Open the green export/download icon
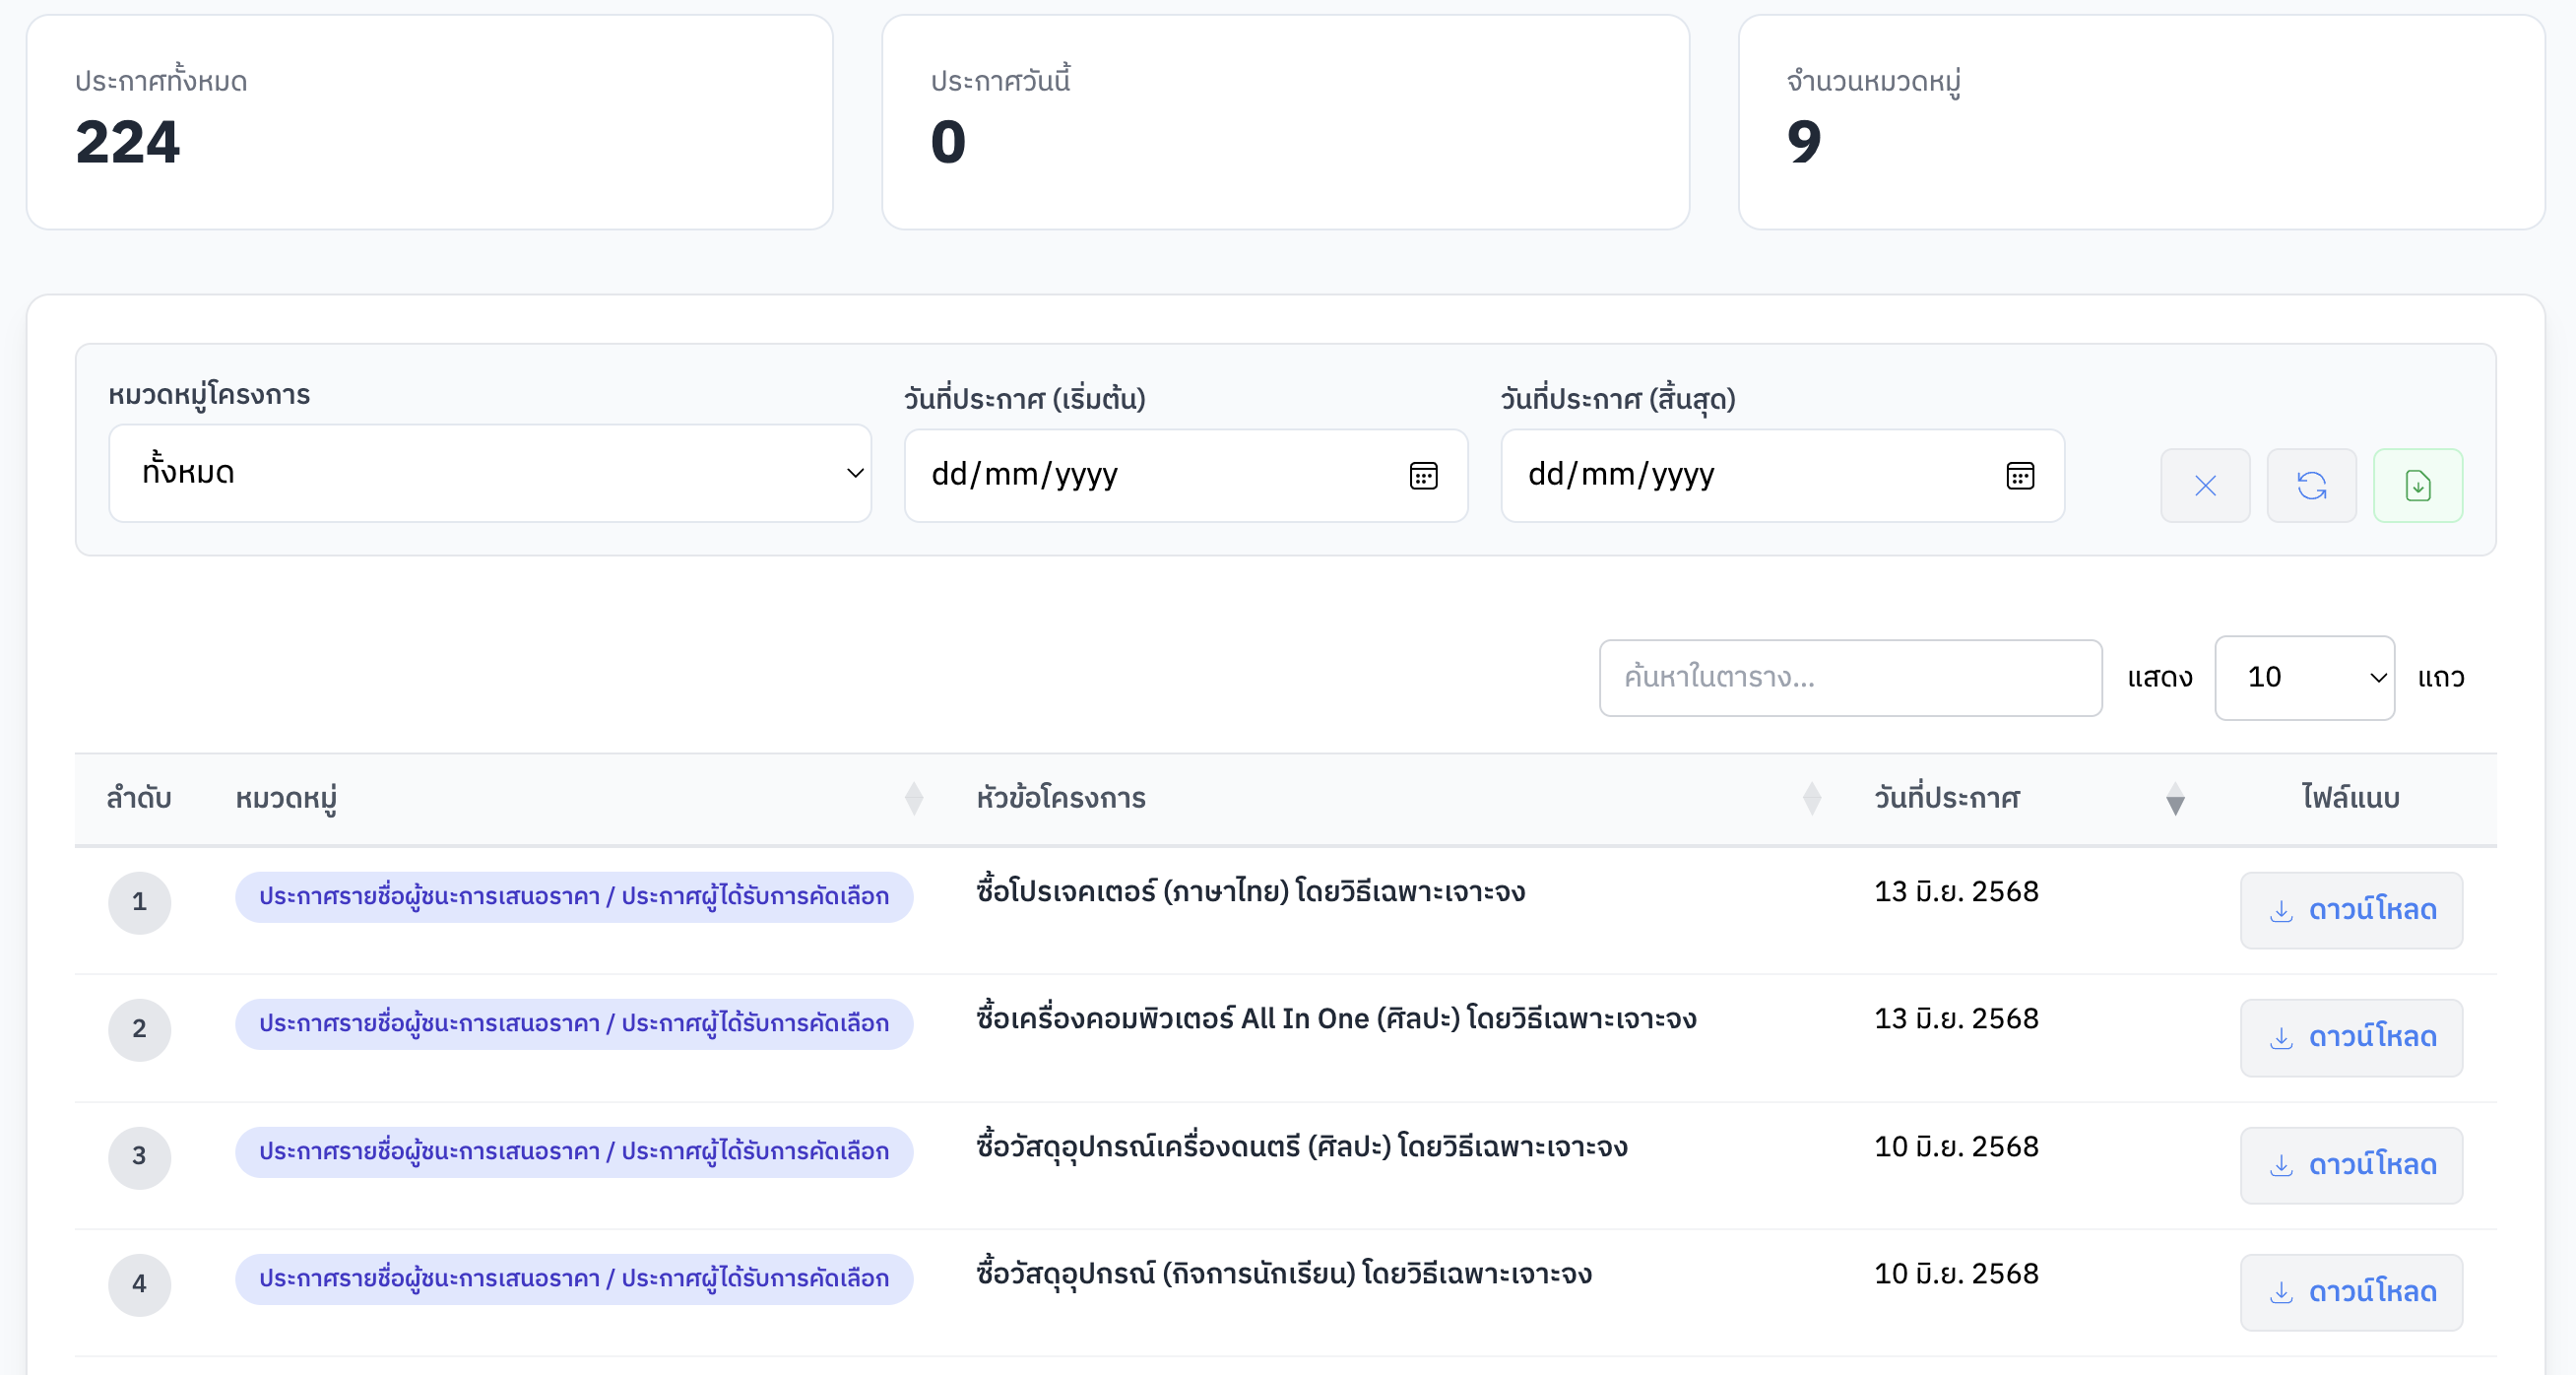This screenshot has height=1375, width=2576. [2418, 485]
